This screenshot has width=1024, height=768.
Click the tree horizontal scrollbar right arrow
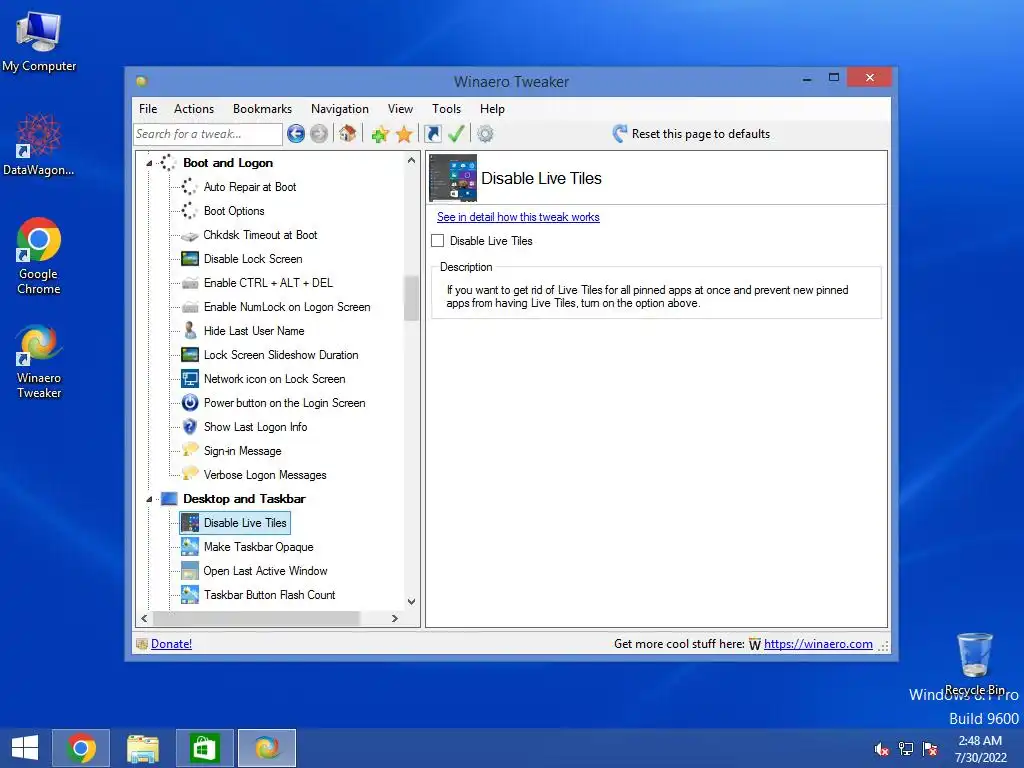(x=394, y=618)
